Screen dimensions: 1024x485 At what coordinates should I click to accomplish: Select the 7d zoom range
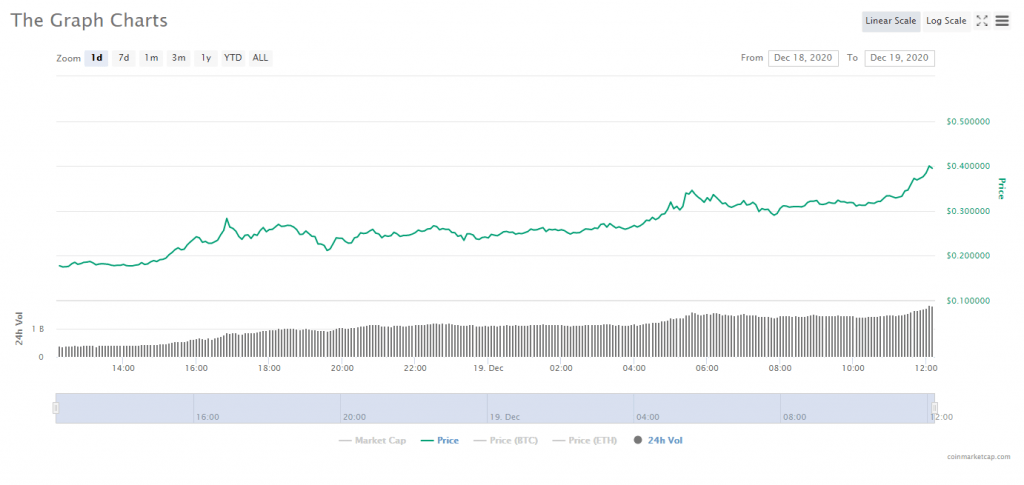click(124, 58)
